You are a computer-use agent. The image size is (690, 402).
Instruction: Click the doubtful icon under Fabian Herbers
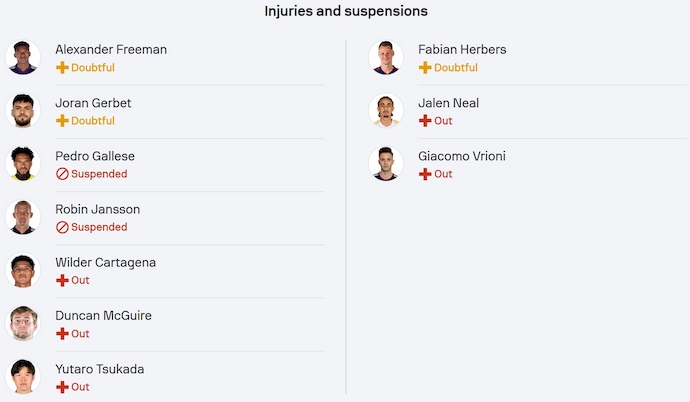(x=425, y=68)
